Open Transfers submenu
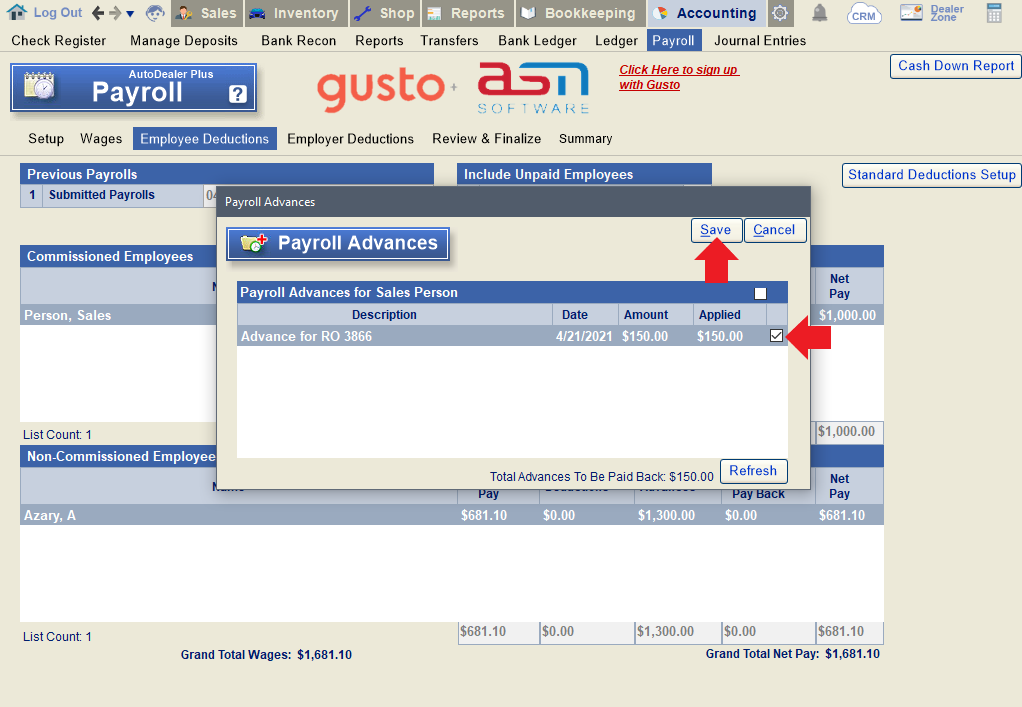The height and width of the screenshot is (707, 1022). pos(449,40)
